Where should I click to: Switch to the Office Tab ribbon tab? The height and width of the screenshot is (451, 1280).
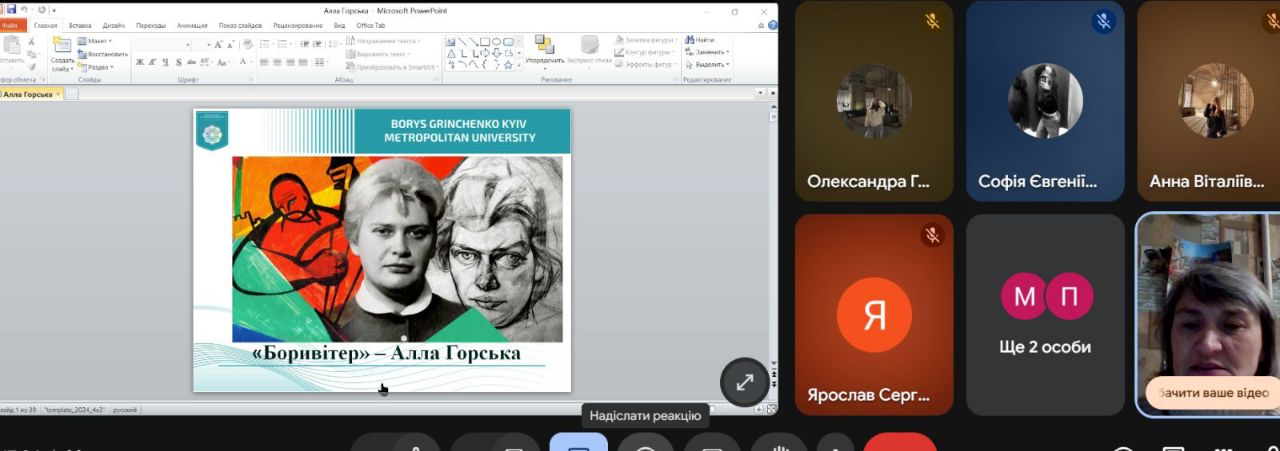(370, 25)
